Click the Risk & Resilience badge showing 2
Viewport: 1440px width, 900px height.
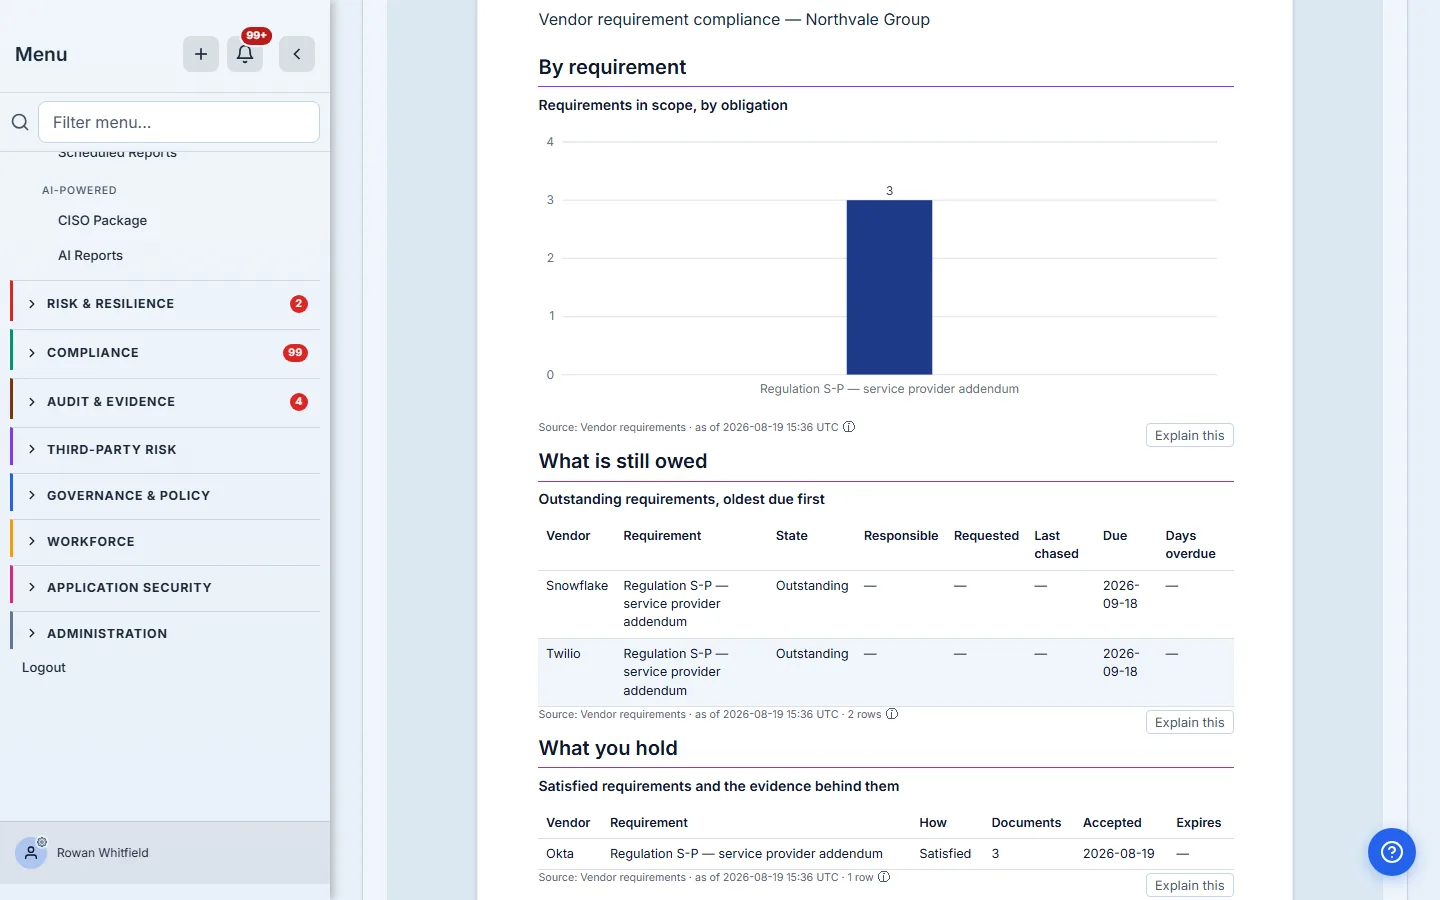coord(299,304)
